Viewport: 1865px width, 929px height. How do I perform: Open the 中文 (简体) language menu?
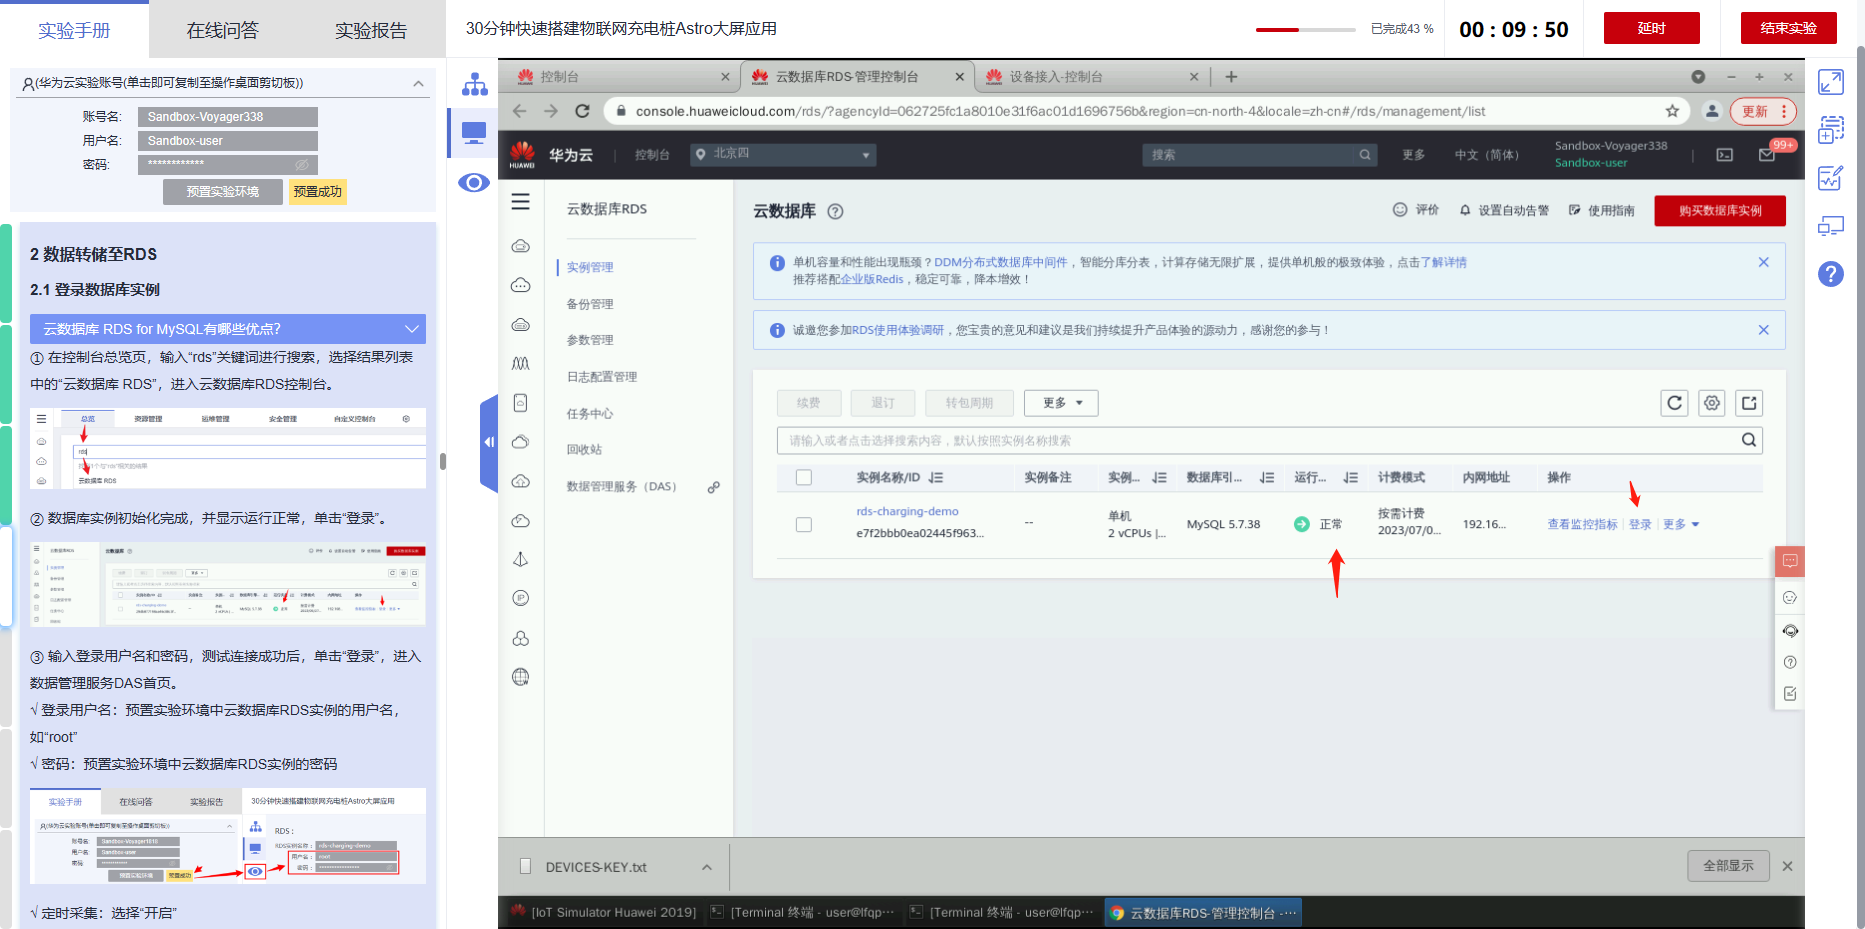[1486, 155]
